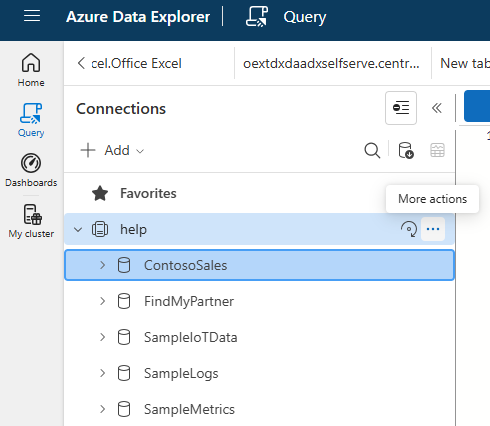
Task: Switch to the New tab query tab
Action: [x=465, y=63]
